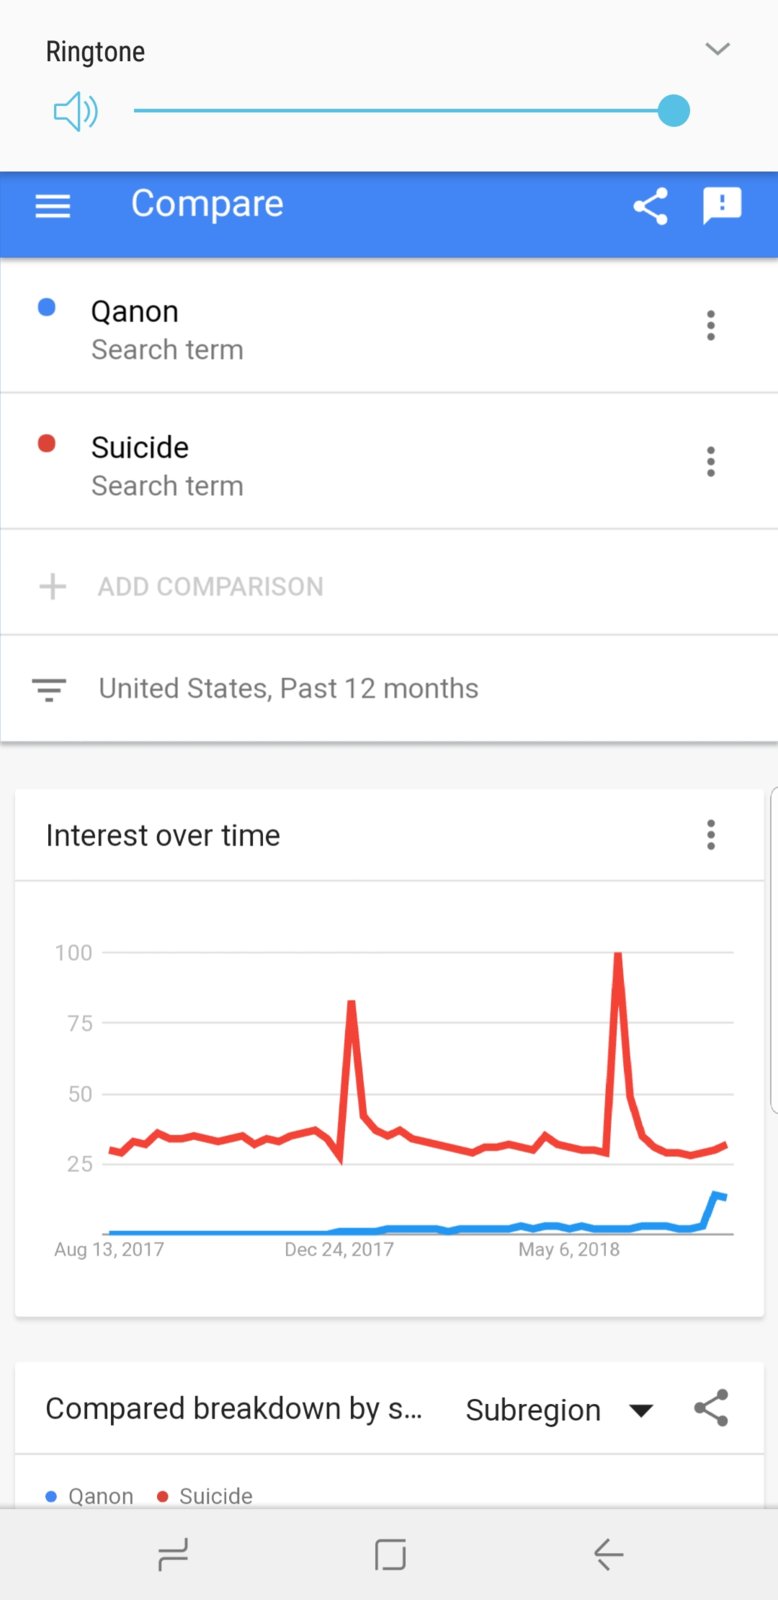The width and height of the screenshot is (778, 1600).
Task: Open the United States, Past 12 months filter
Action: (288, 689)
